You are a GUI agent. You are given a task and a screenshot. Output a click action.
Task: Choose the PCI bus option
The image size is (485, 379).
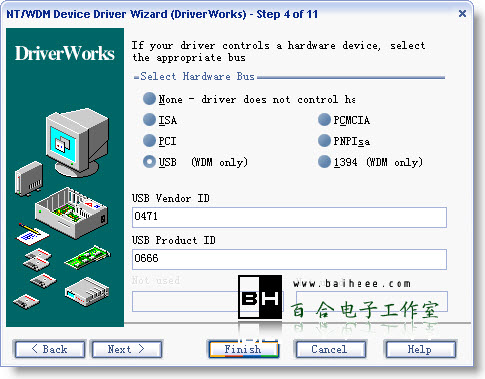pyautogui.click(x=149, y=141)
